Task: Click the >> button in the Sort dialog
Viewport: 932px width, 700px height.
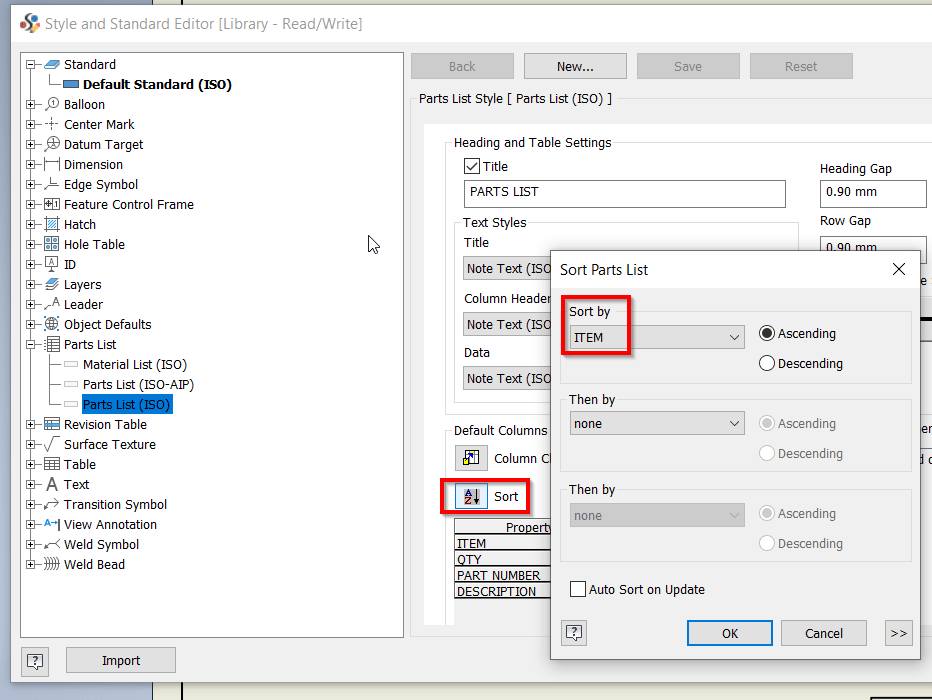Action: click(898, 632)
